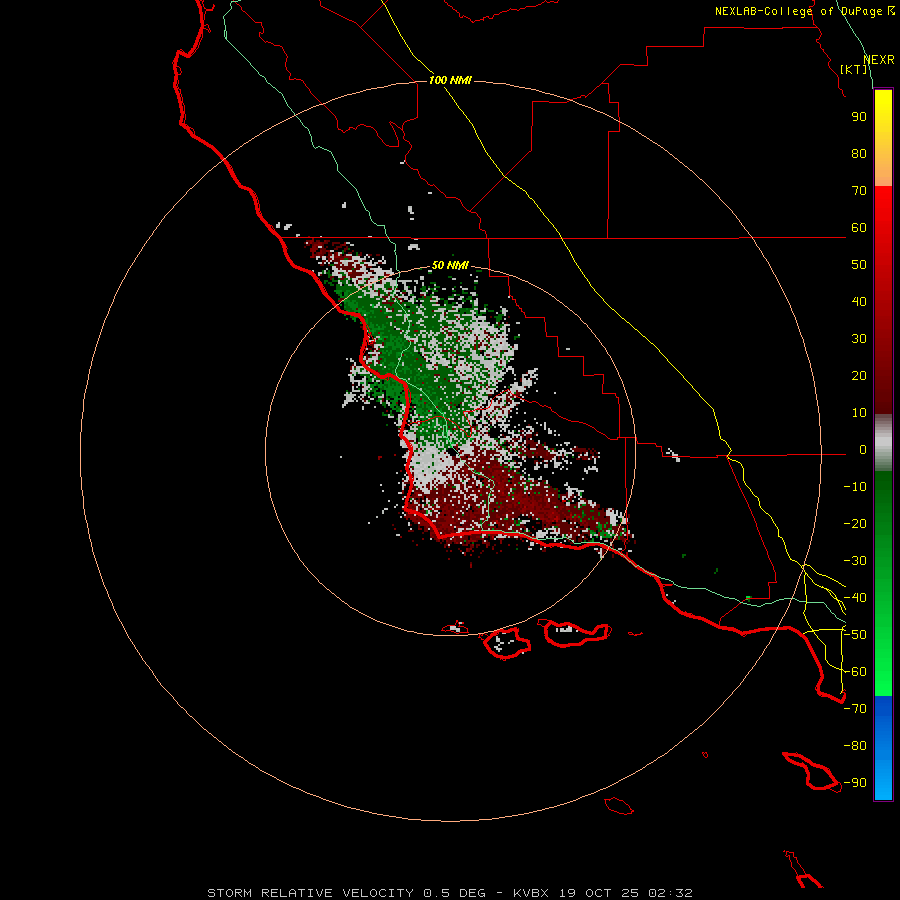Click the positive 10 value on velocity scale
900x900 pixels.
click(x=859, y=413)
